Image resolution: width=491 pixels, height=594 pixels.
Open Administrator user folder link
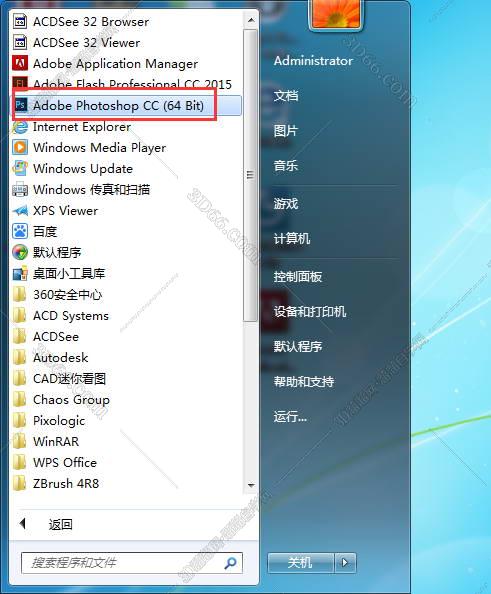313,61
